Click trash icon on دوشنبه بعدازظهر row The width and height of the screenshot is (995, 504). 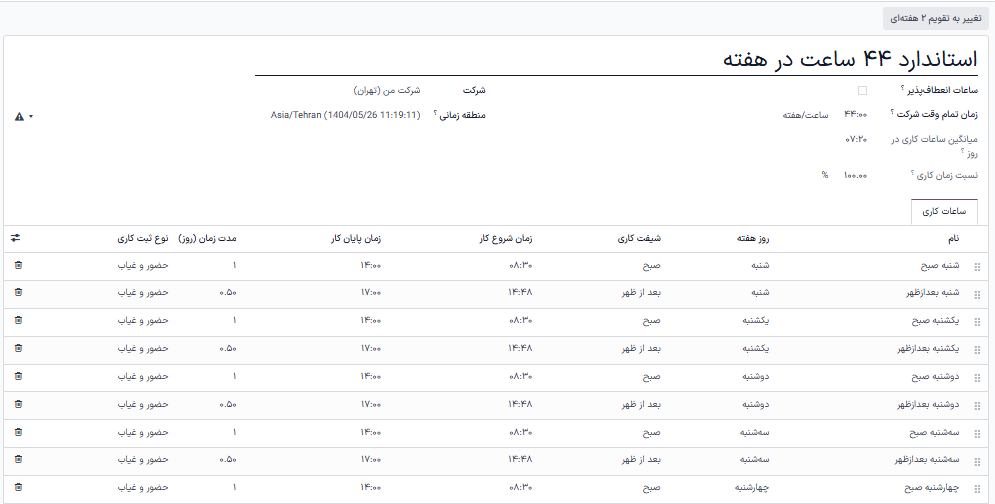(x=18, y=405)
